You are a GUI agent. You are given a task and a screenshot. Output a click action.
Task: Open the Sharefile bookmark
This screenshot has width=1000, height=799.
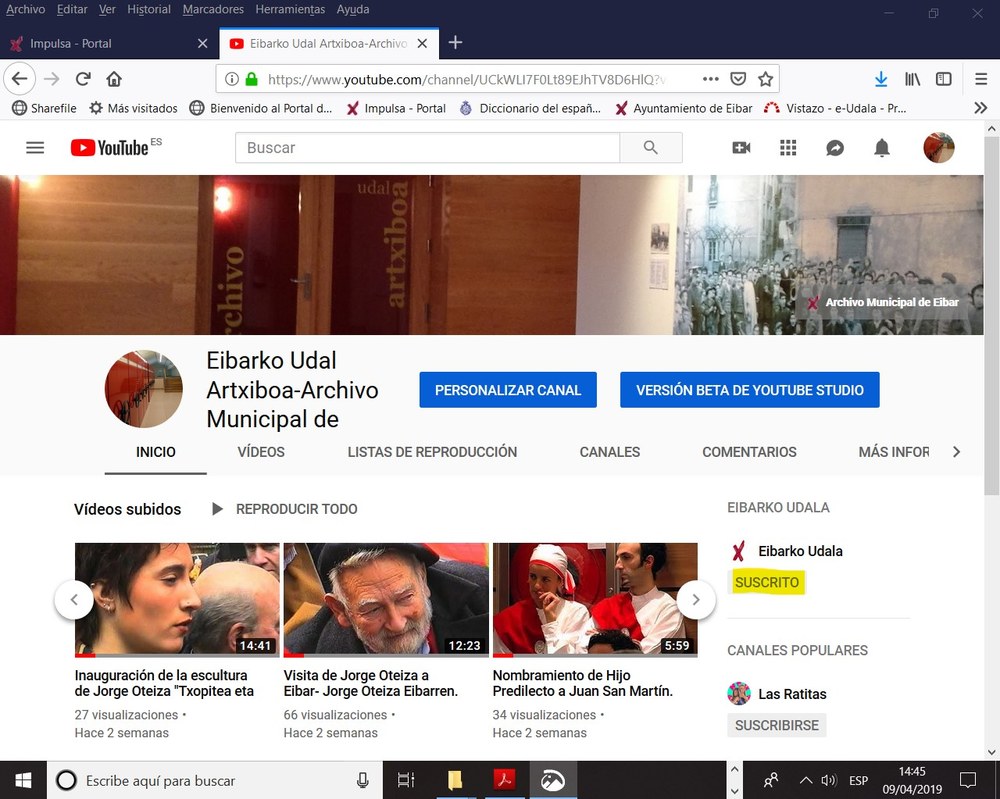(44, 108)
